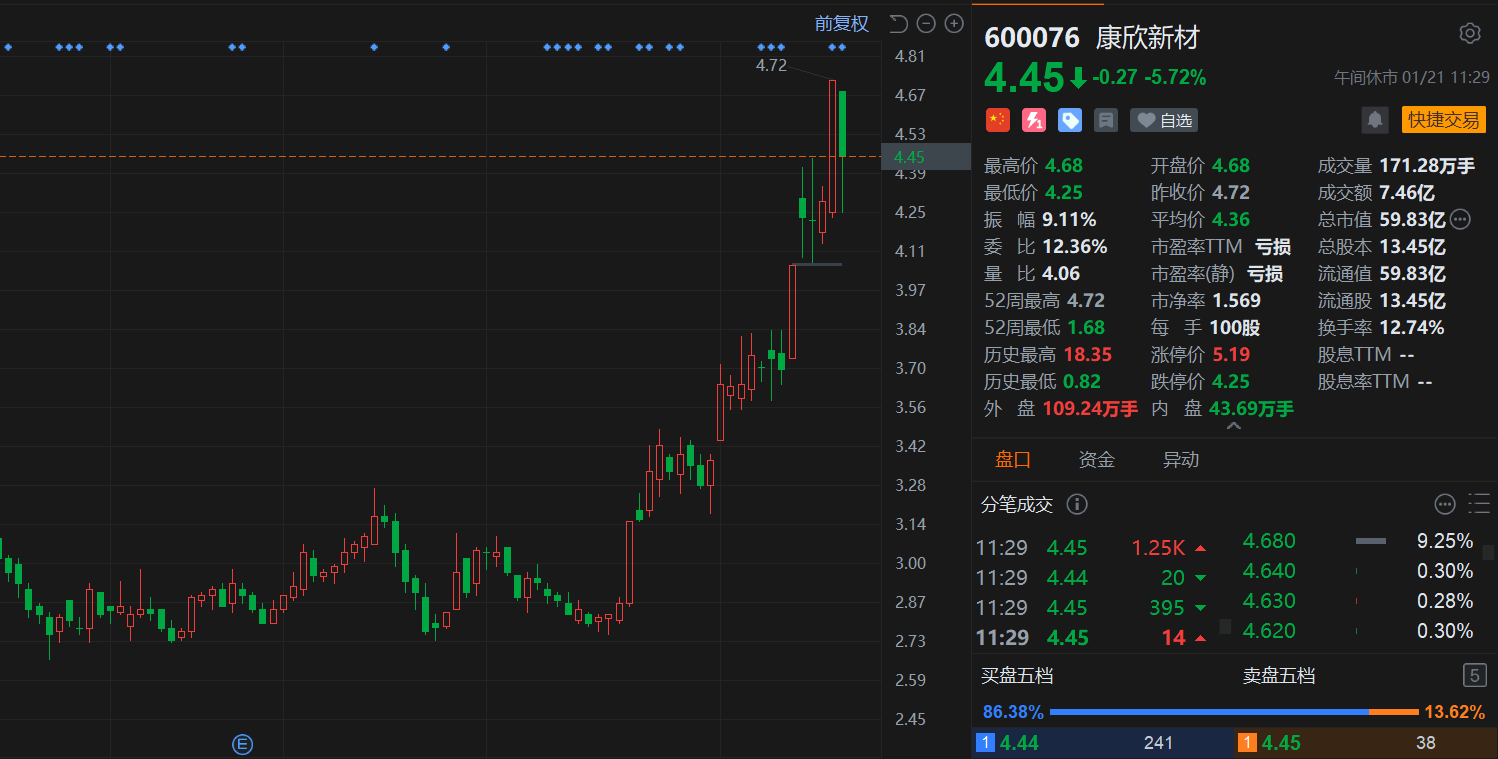Zoom out the K-line chart
1498x759 pixels.
tap(926, 24)
